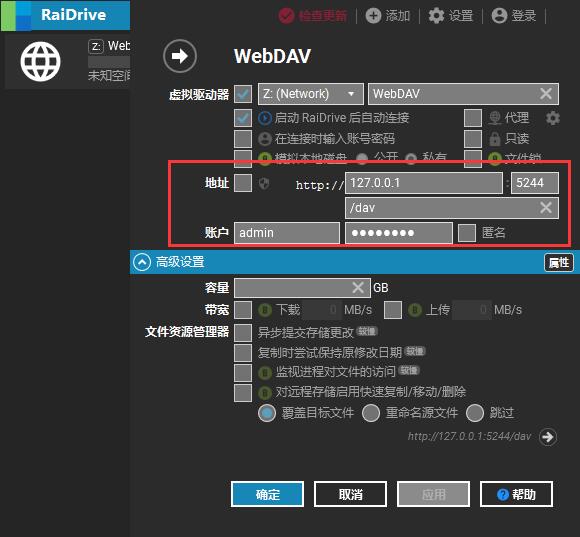
Task: Click the shield icon next to address
Action: coord(264,183)
